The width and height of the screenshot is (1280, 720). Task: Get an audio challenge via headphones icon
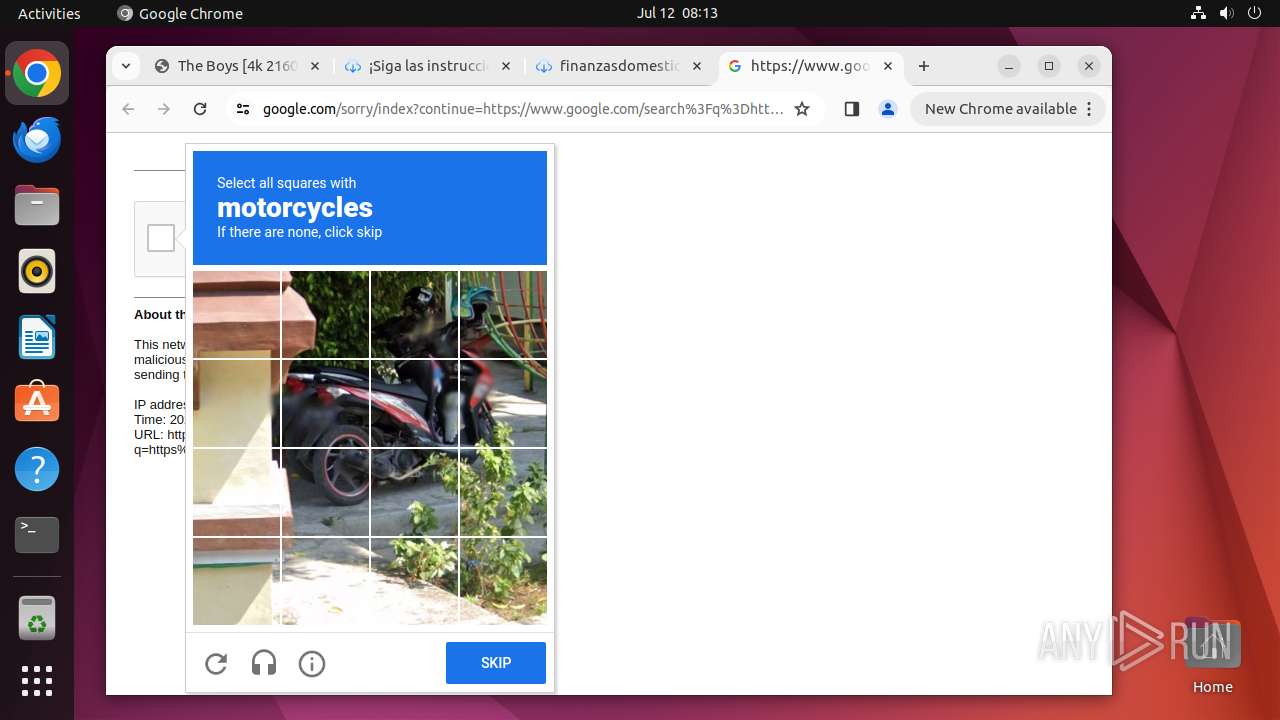pos(264,663)
